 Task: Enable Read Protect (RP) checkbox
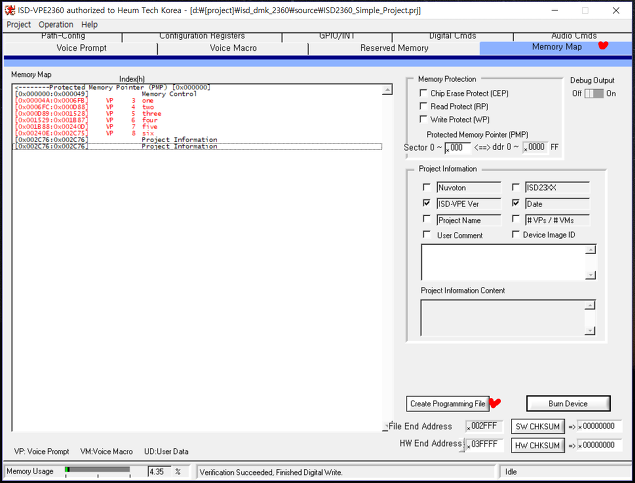[x=424, y=106]
